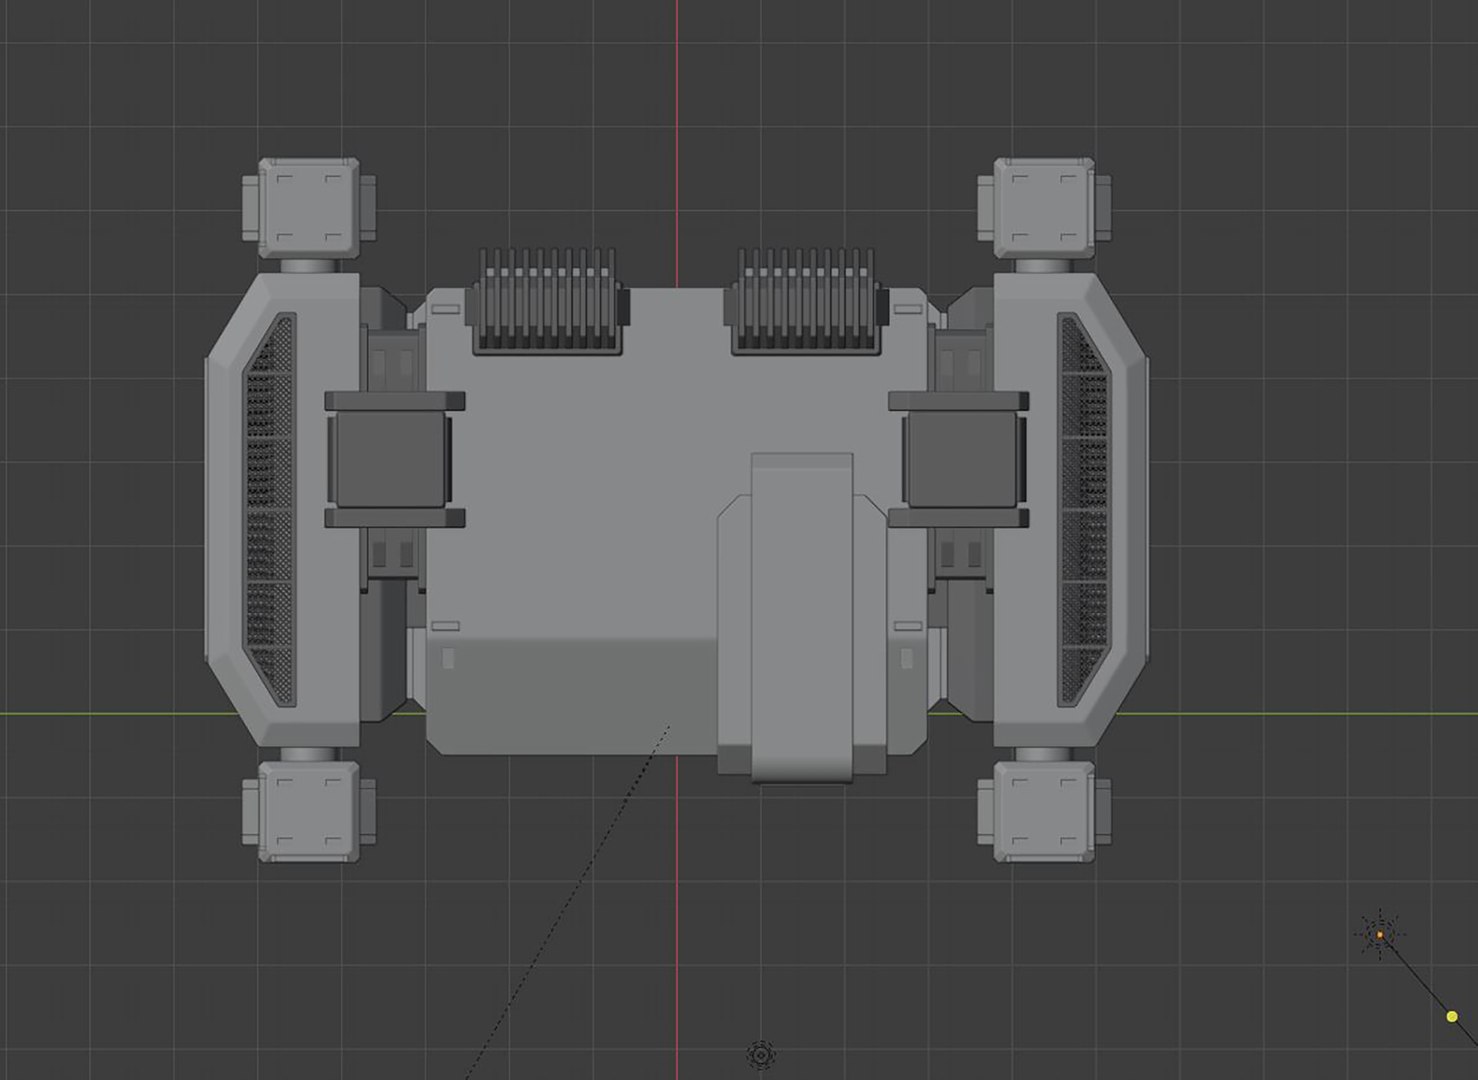Select the left bumper frame around the grille
1478x1080 pixels.
click(x=283, y=509)
